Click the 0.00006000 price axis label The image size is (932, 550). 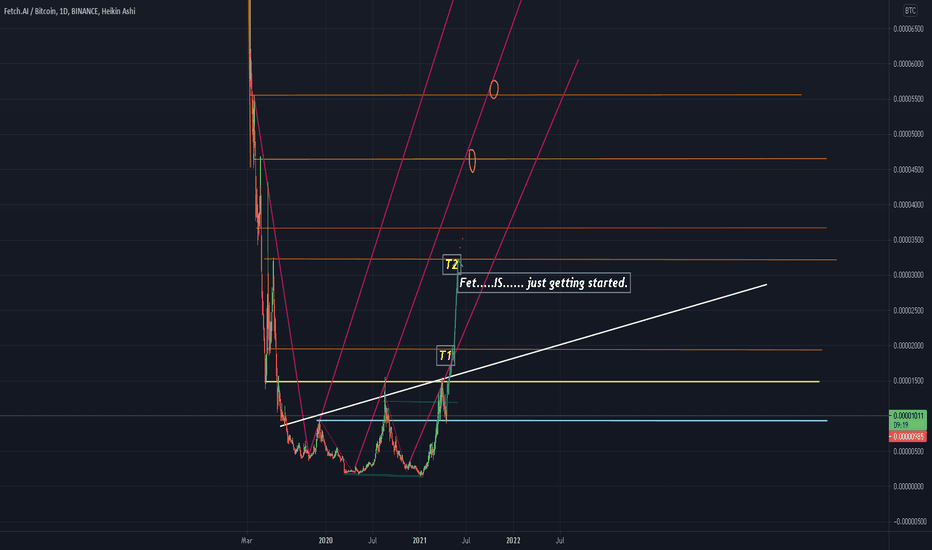909,64
